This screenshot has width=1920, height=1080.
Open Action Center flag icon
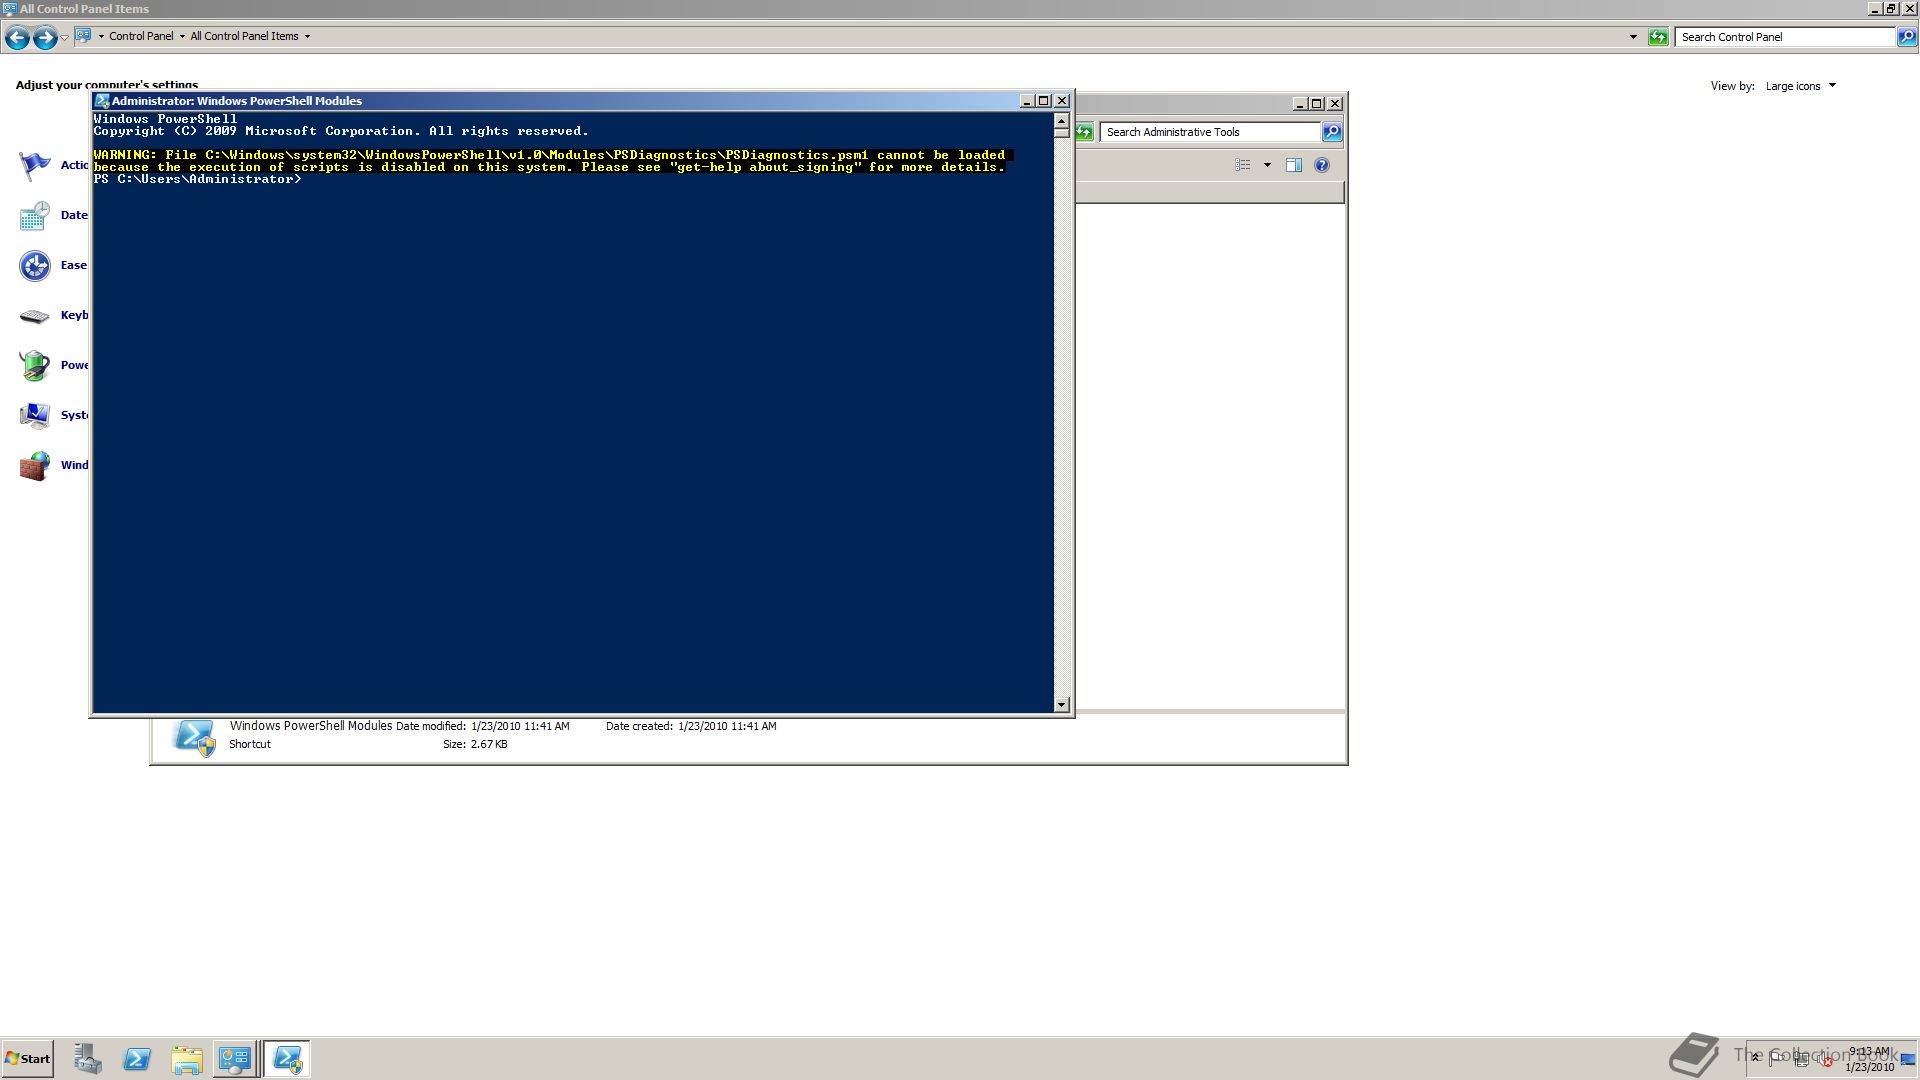point(35,165)
